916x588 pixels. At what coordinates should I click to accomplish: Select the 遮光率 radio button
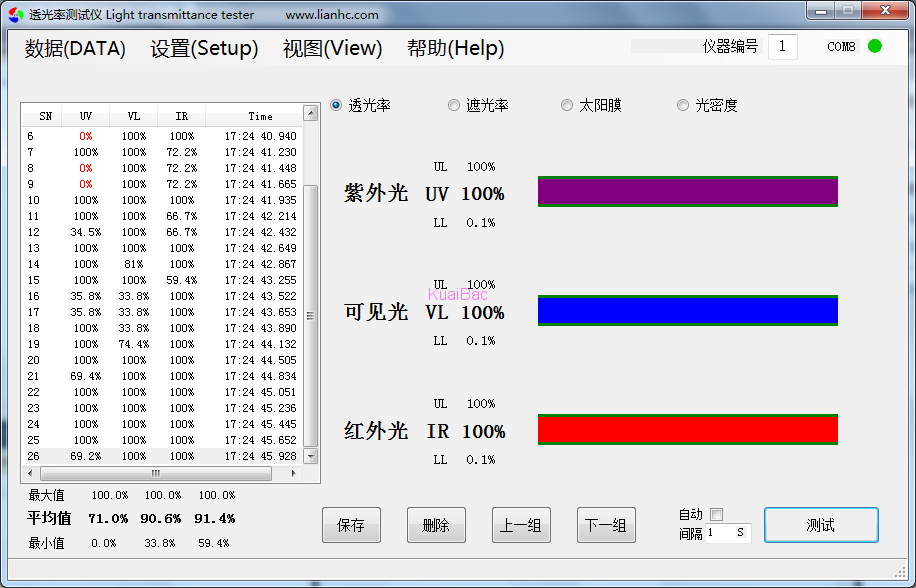pyautogui.click(x=454, y=105)
